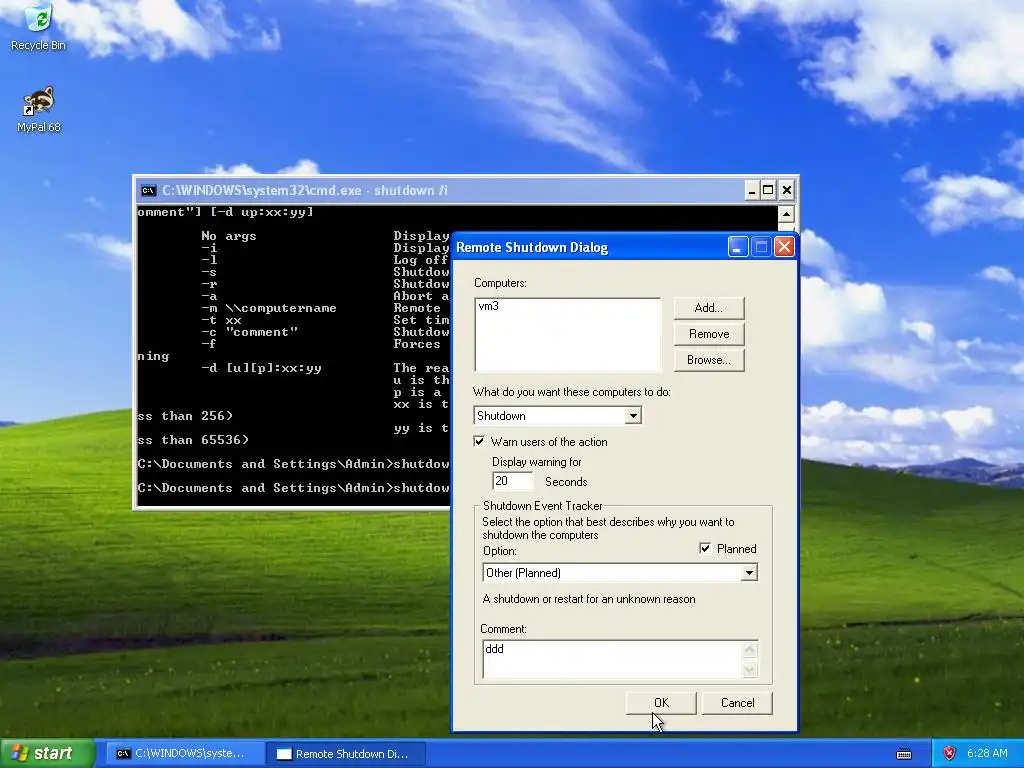Screen dimensions: 1024x768
Task: Click the red security shield tray icon
Action: pyautogui.click(x=950, y=753)
